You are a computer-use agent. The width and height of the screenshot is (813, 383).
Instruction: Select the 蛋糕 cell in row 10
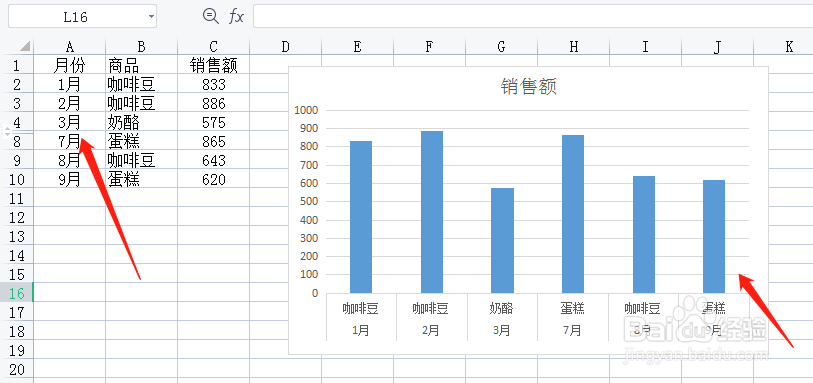pyautogui.click(x=142, y=179)
